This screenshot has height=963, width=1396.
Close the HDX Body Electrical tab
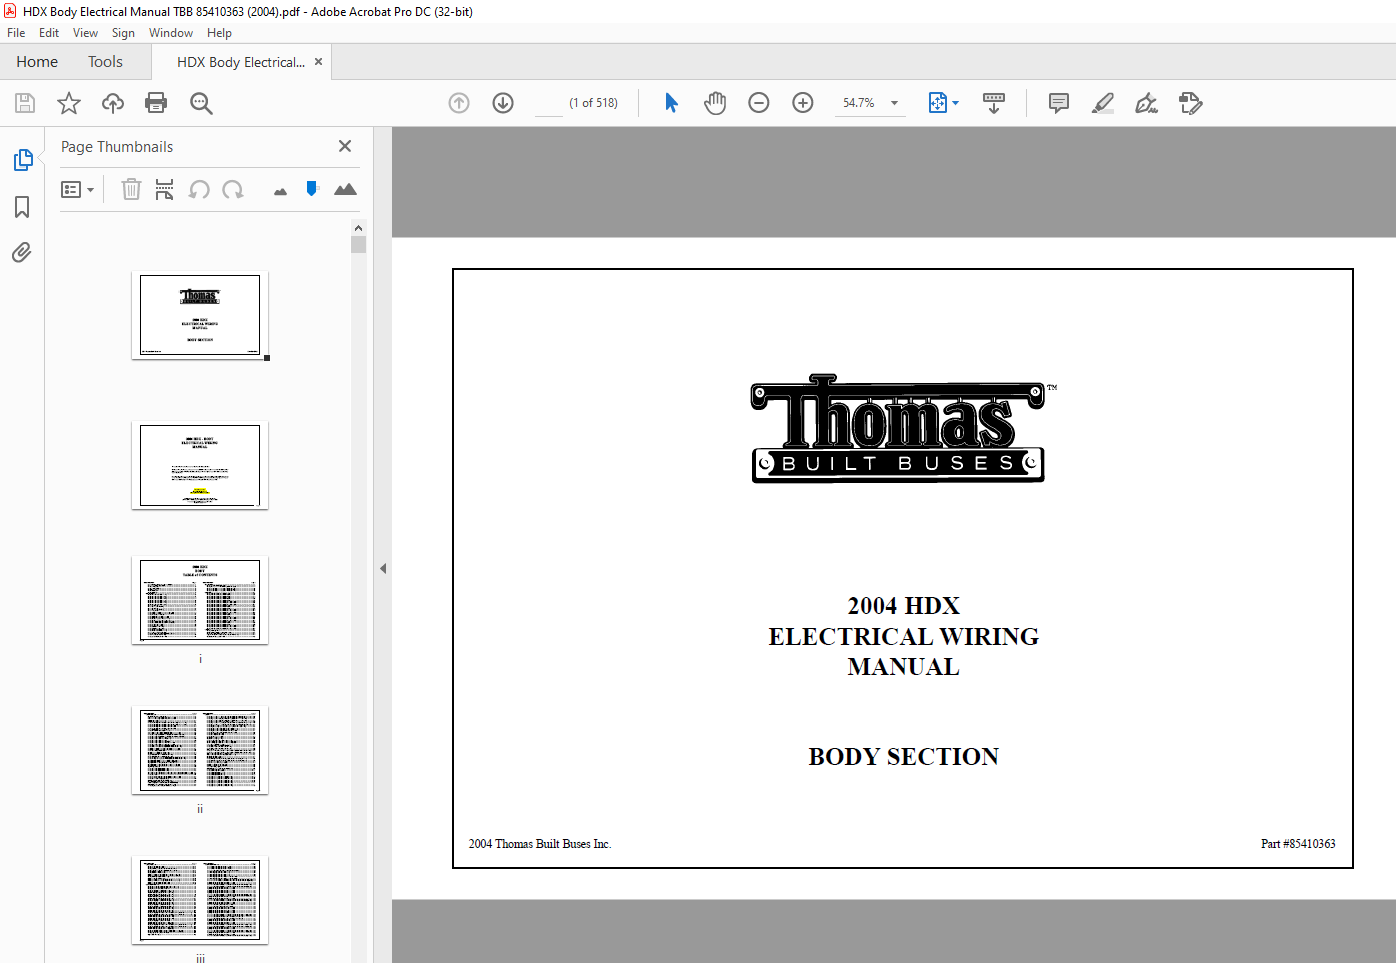pyautogui.click(x=319, y=62)
